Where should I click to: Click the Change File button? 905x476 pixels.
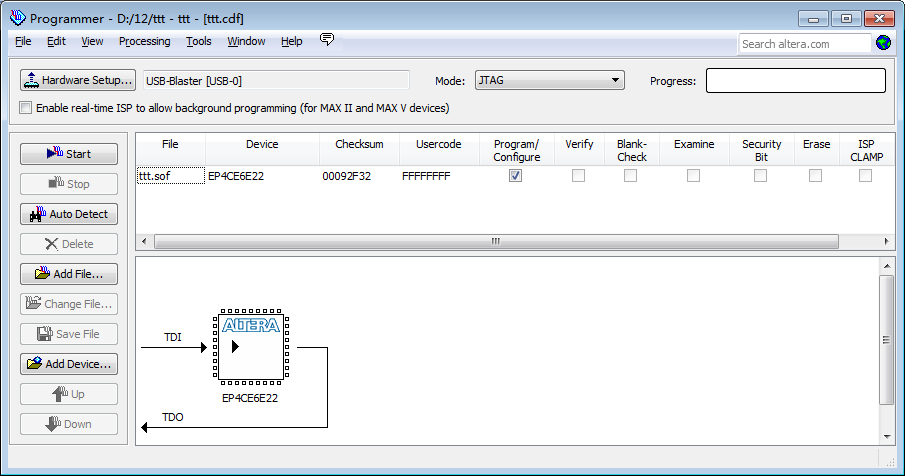69,304
